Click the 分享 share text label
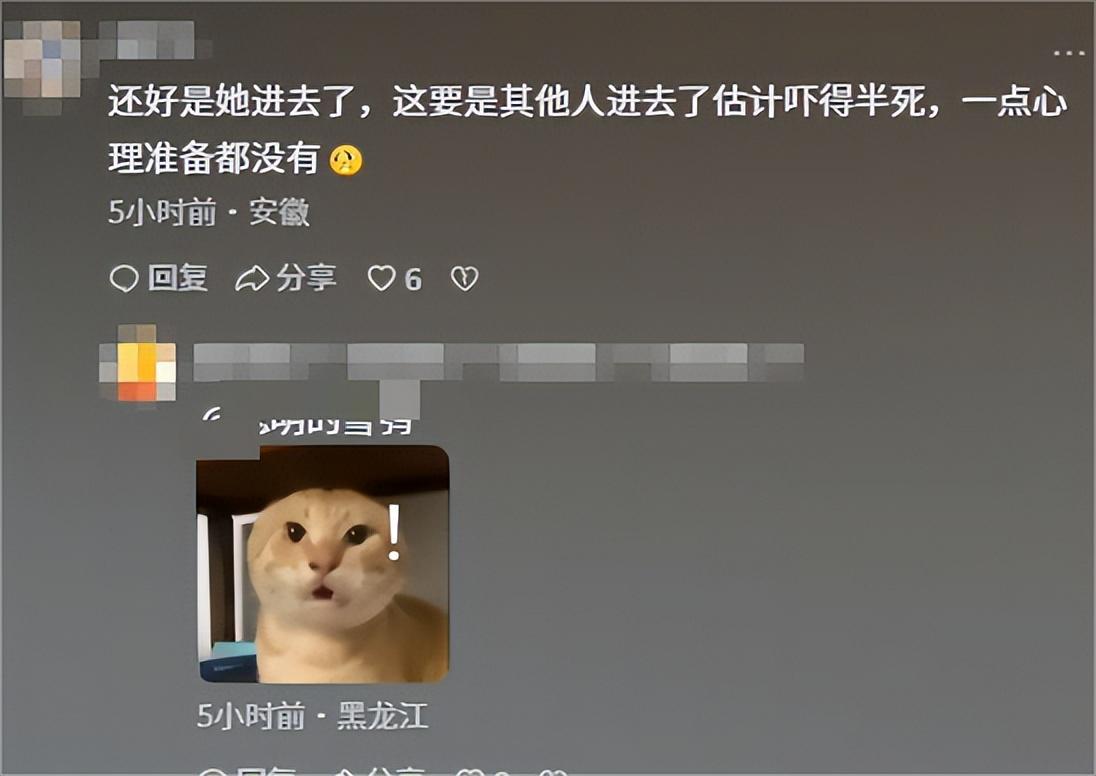This screenshot has height=776, width=1096. click(306, 278)
